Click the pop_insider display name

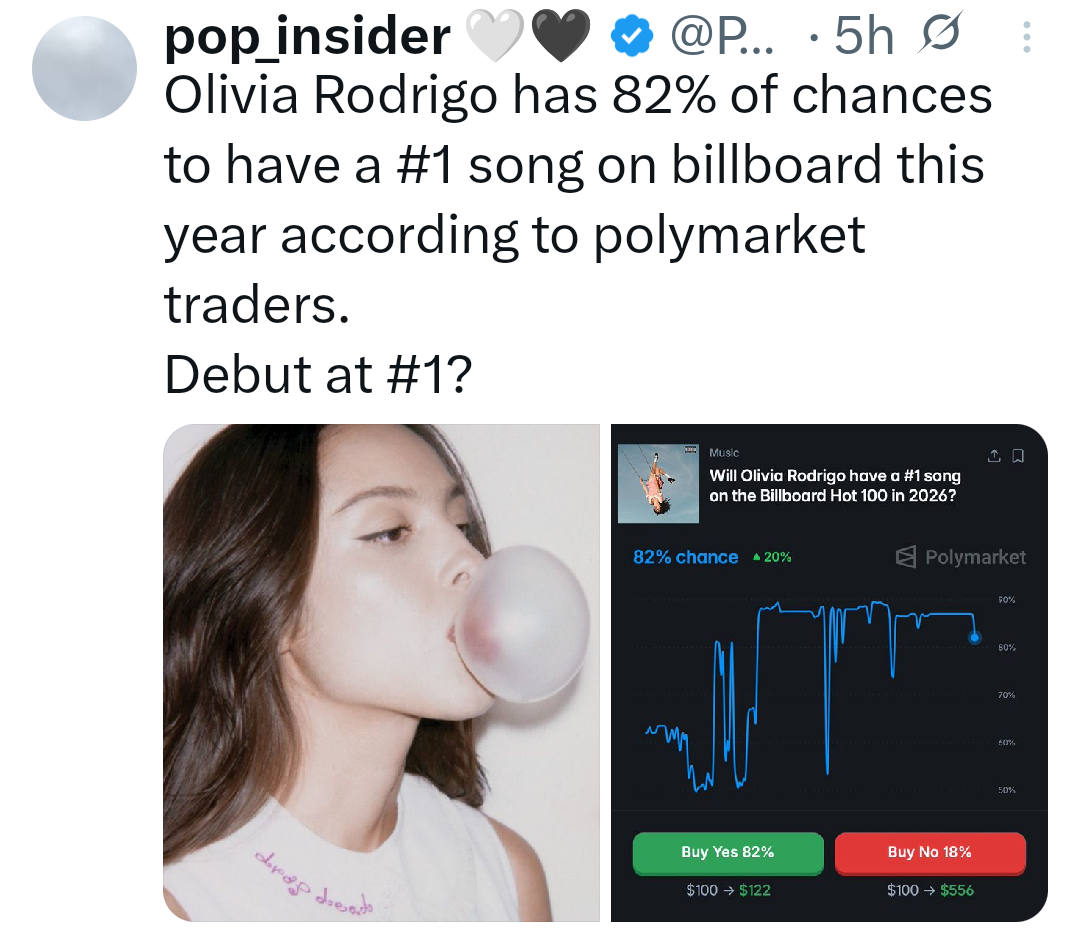pyautogui.click(x=307, y=36)
